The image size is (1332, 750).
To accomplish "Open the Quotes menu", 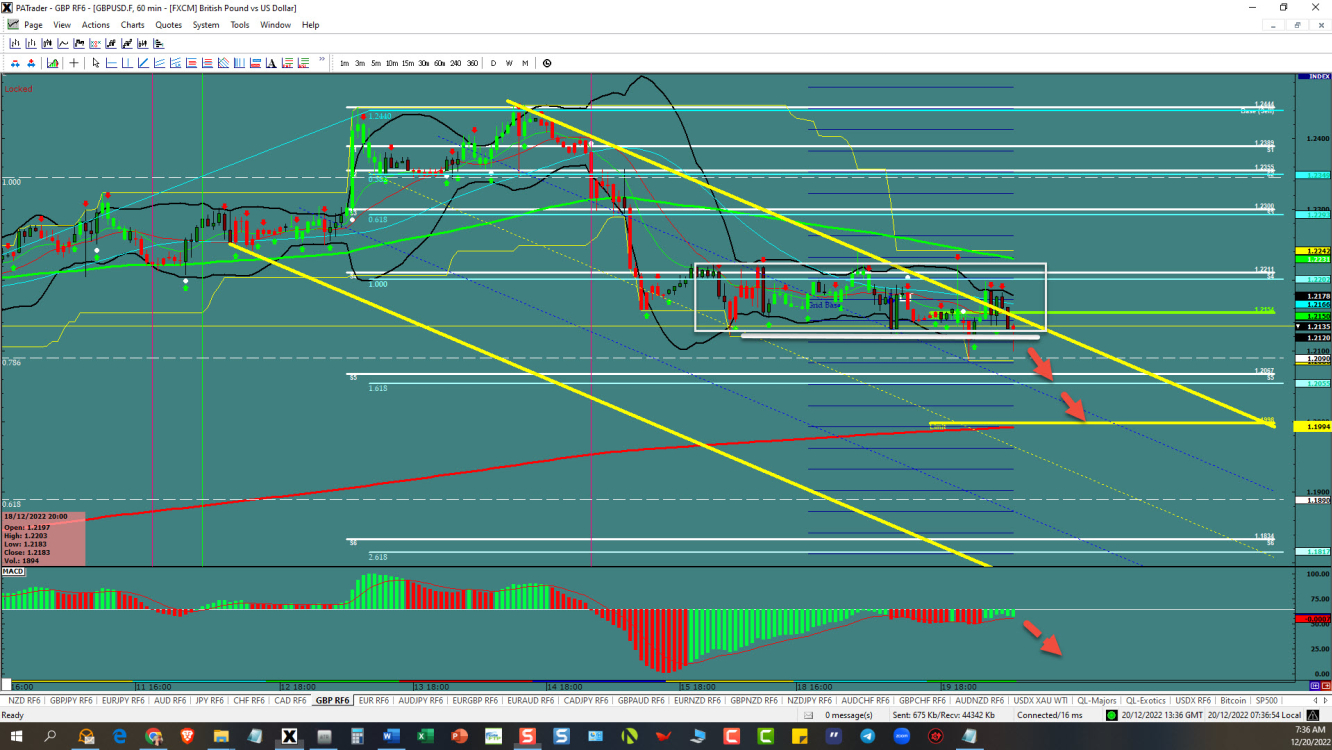I will click(x=169, y=25).
